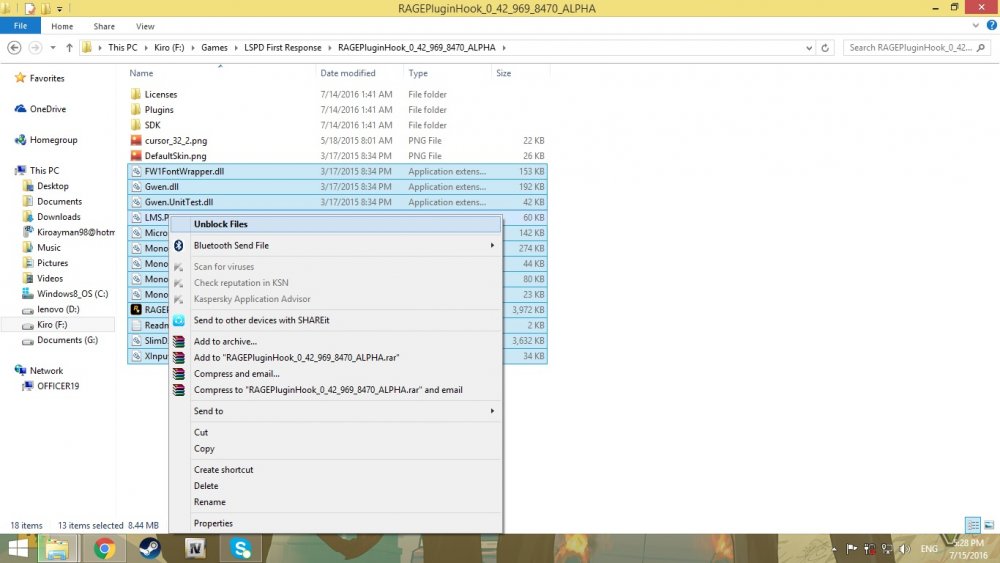Viewport: 1000px width, 563px height.
Task: Click Properties in the context menu
Action: coord(213,523)
